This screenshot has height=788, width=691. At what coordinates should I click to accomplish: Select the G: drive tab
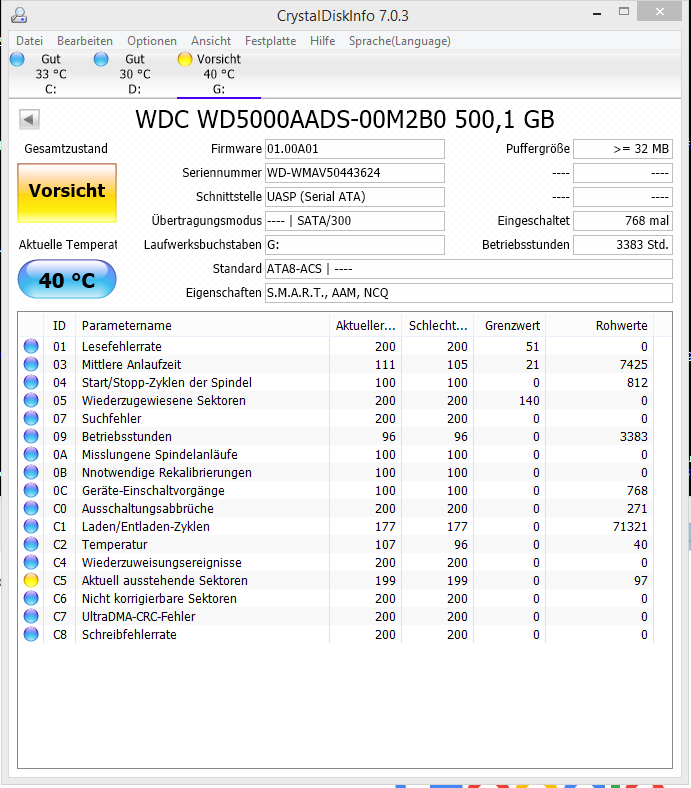(x=219, y=74)
